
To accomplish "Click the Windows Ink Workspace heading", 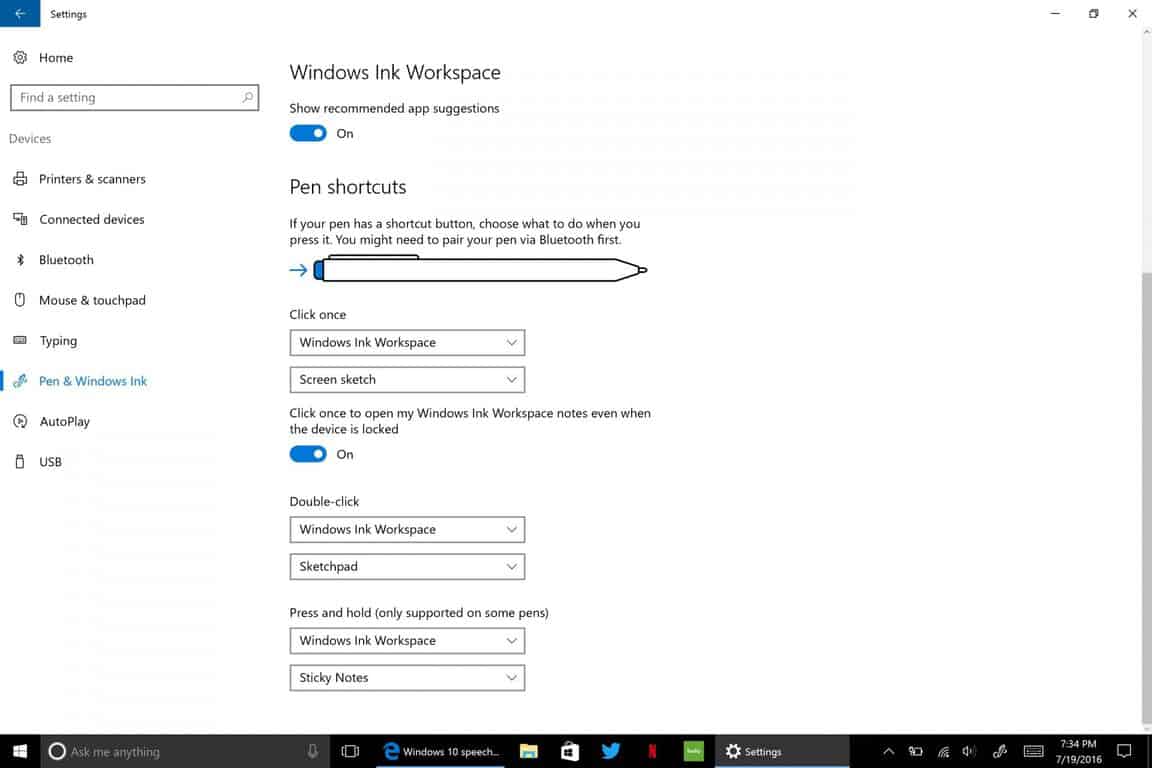I will [395, 72].
